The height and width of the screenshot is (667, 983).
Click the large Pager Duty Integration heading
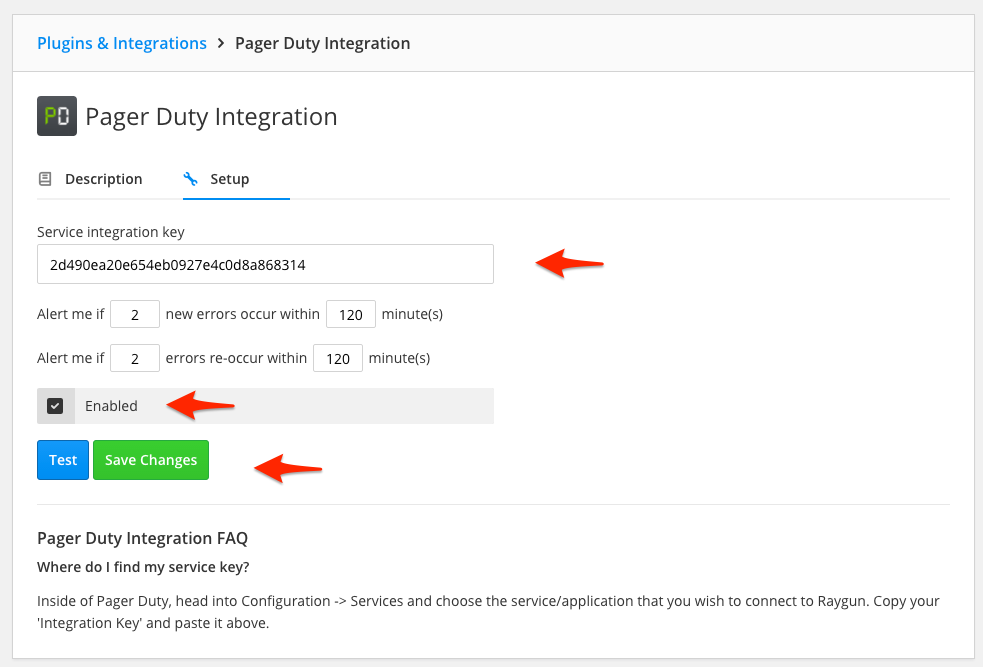coord(211,117)
